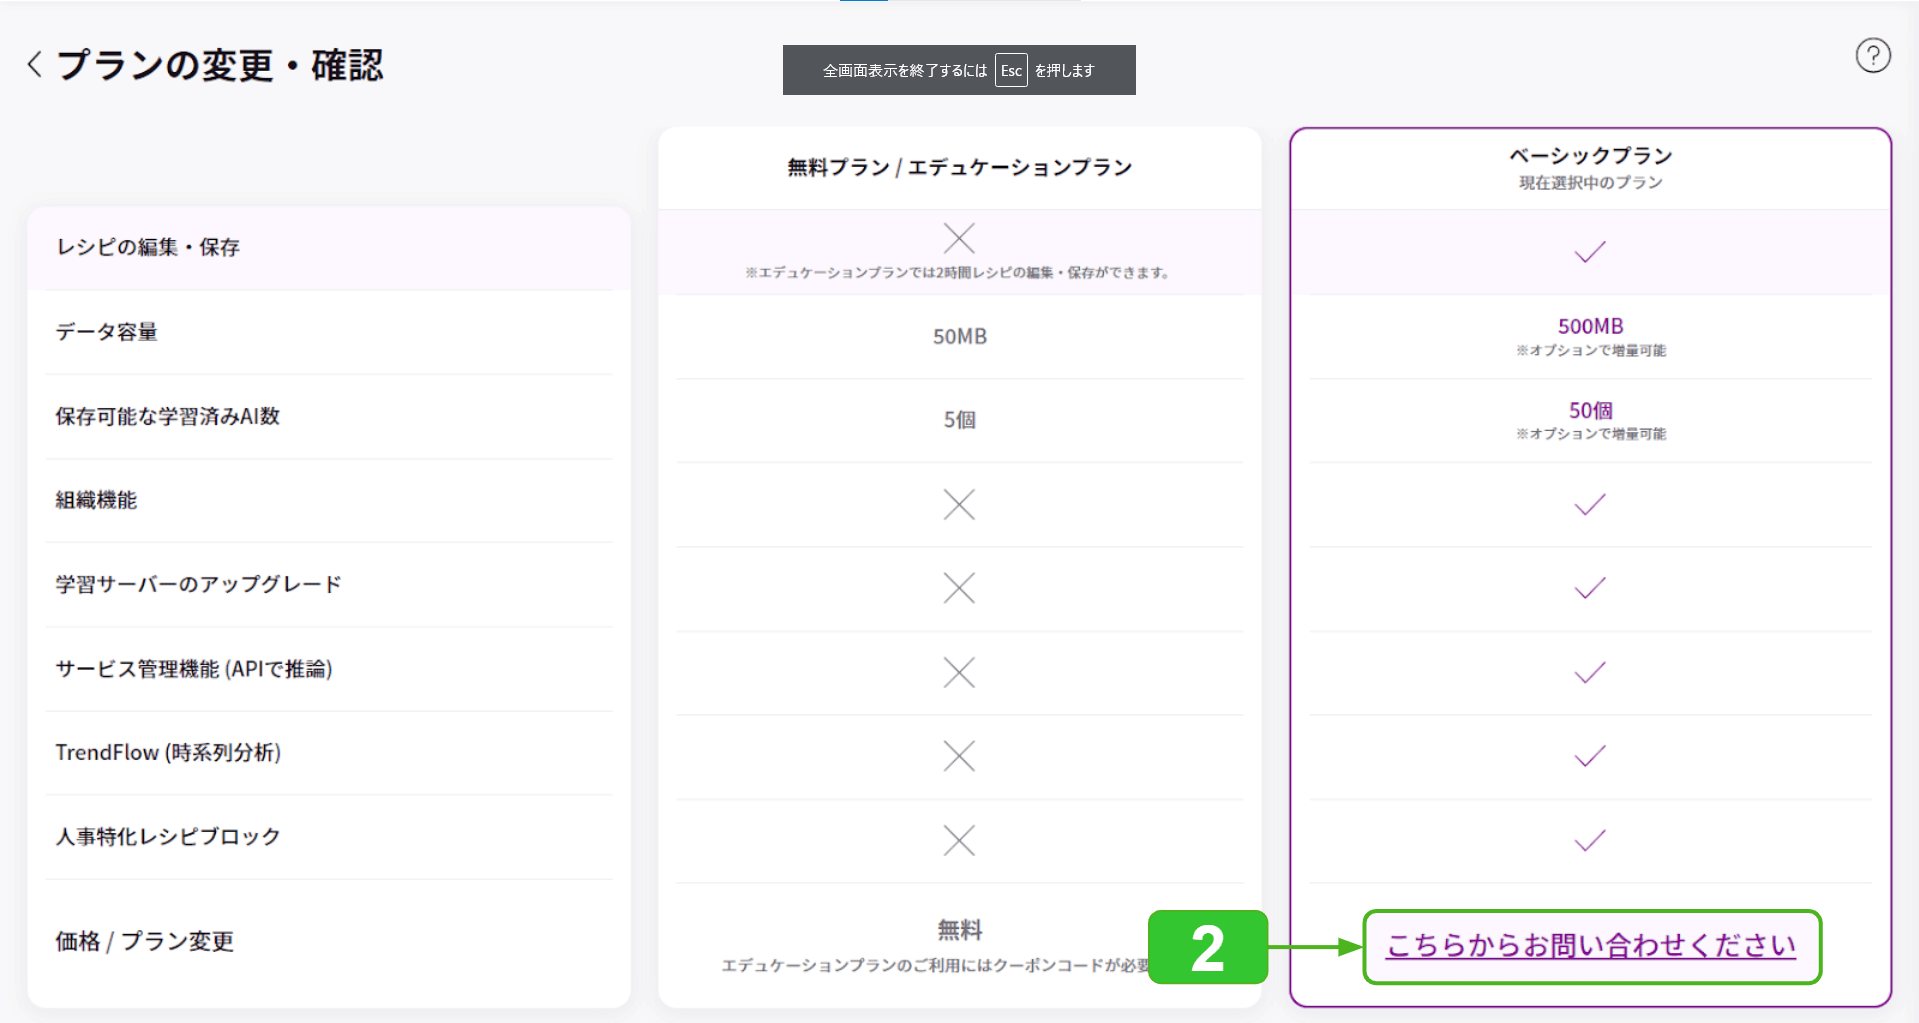Click the 学習サーバーのアップグレード label
The width and height of the screenshot is (1919, 1023).
coord(199,584)
